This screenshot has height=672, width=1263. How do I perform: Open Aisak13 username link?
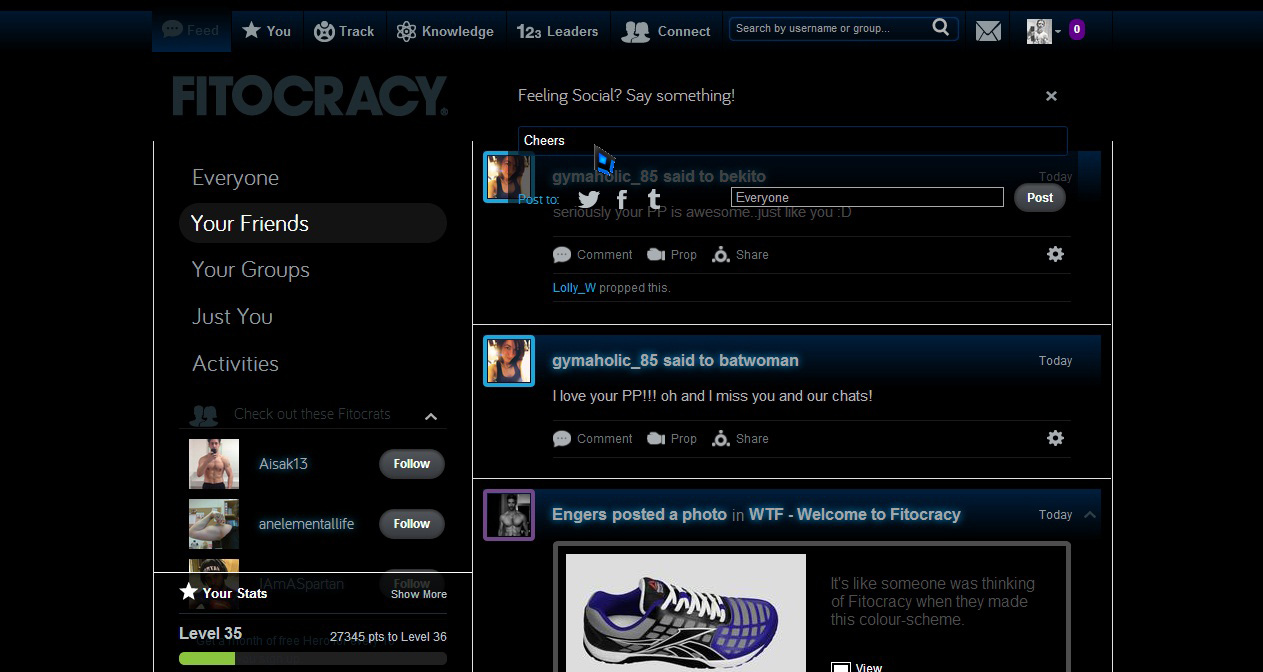(x=283, y=464)
